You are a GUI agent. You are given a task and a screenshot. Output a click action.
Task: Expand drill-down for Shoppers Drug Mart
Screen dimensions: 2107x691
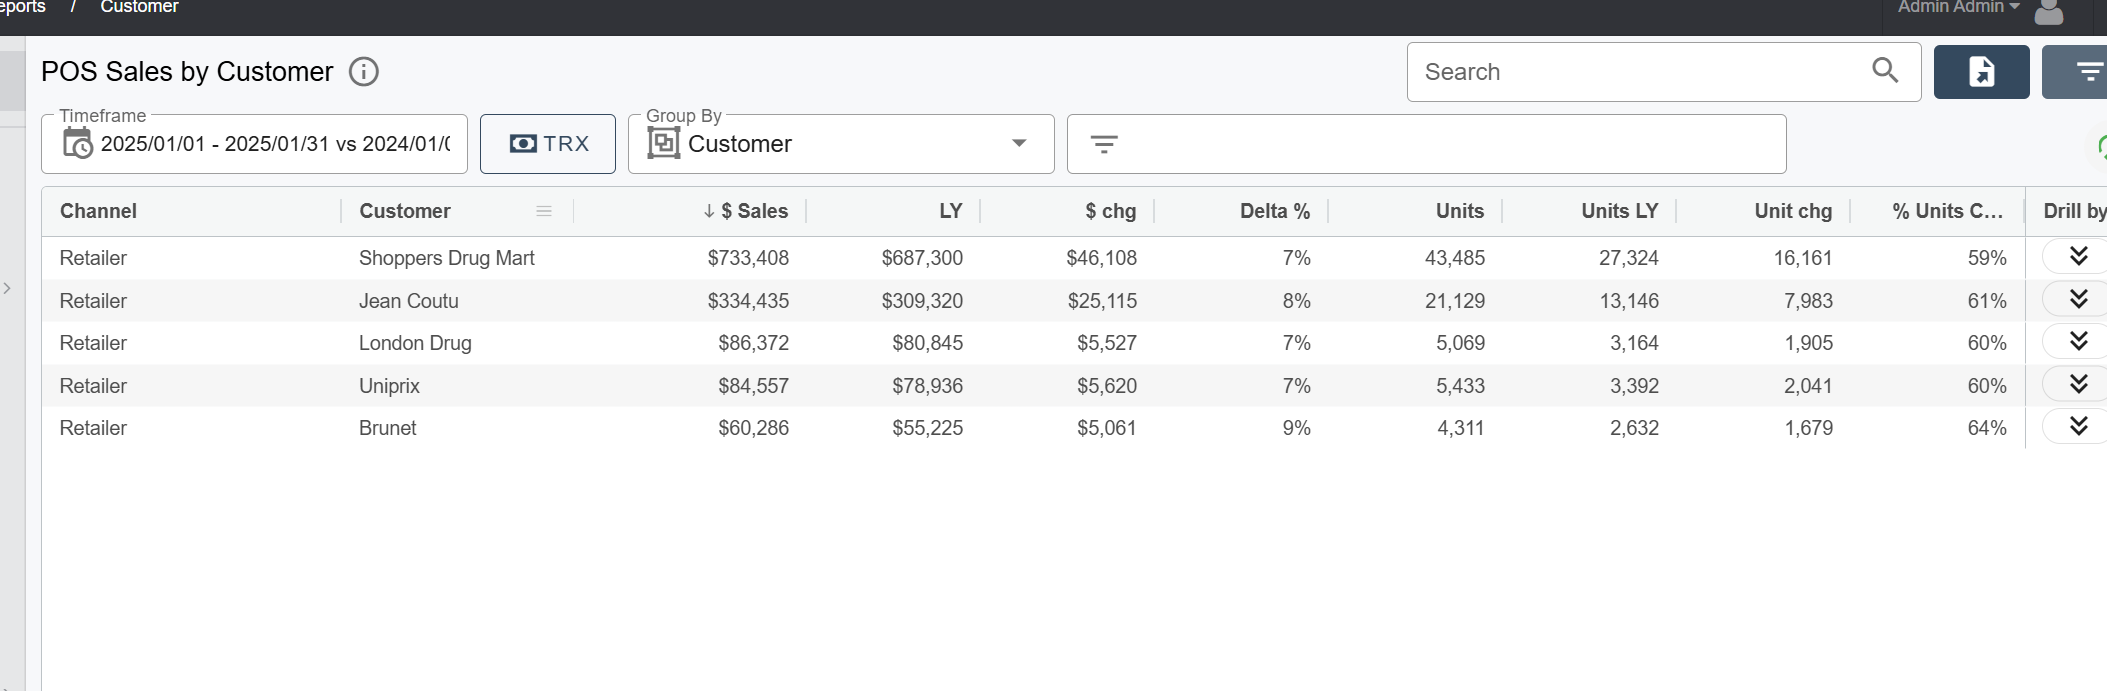(2078, 256)
